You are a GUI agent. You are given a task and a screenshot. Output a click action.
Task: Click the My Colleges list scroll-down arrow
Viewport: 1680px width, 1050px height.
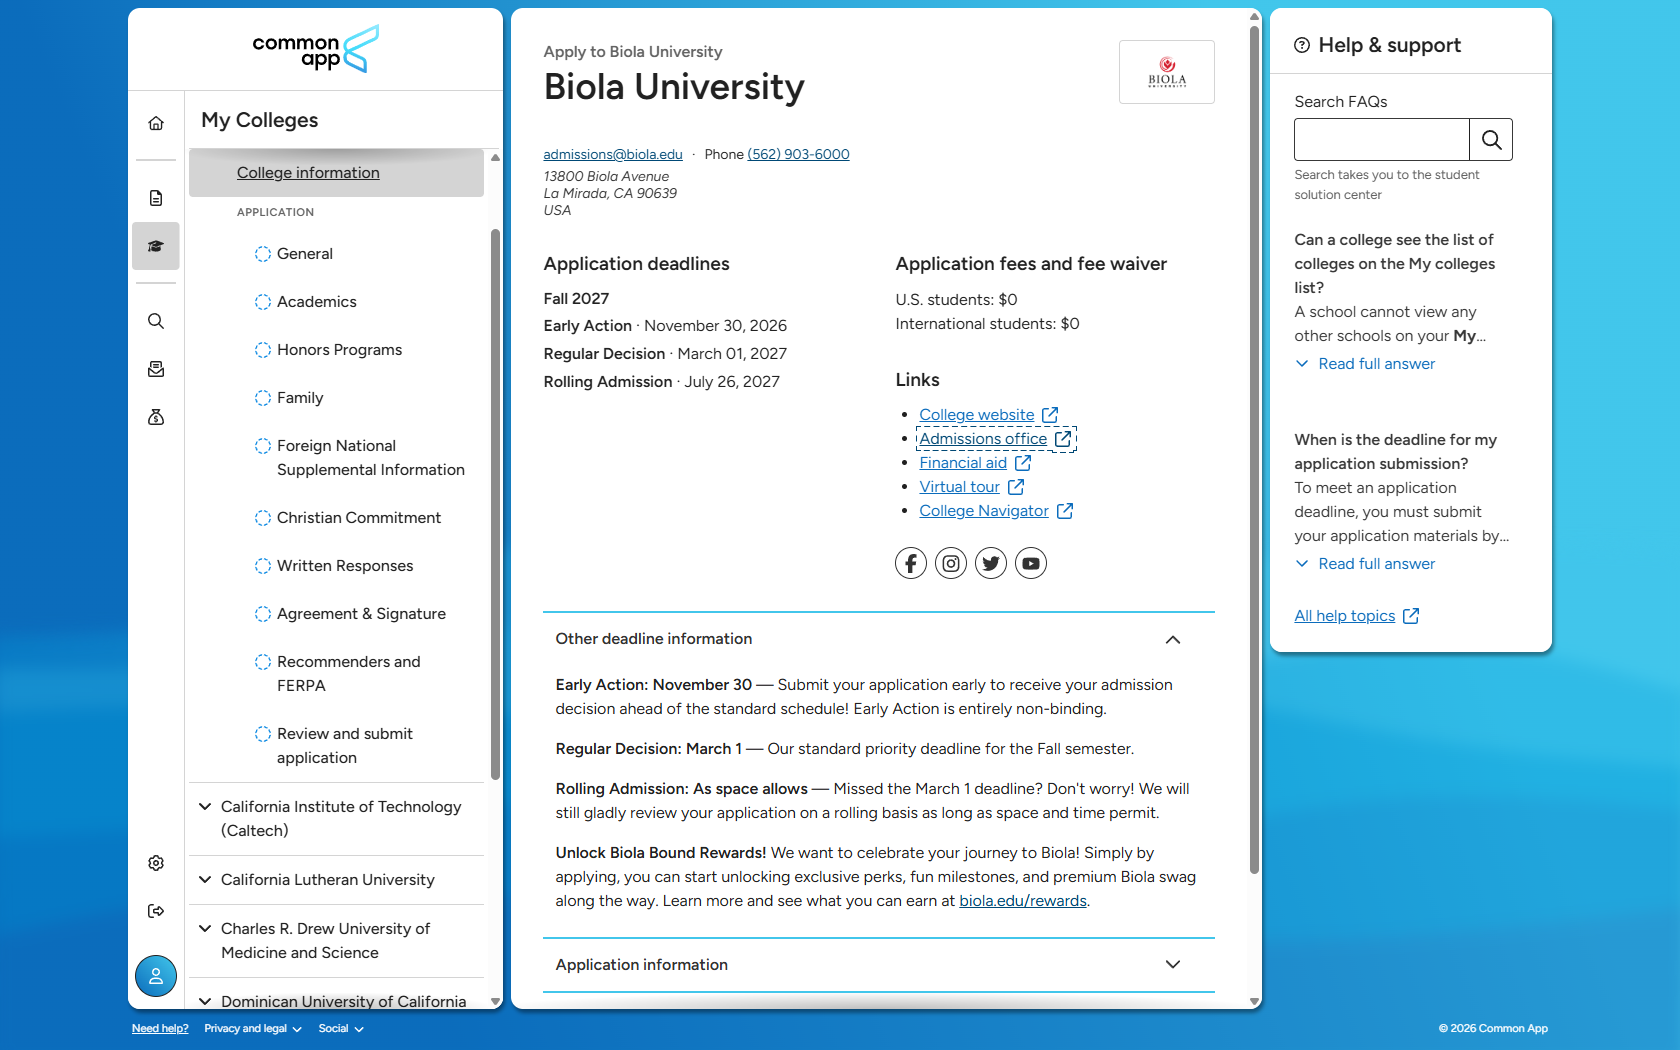coord(495,1000)
